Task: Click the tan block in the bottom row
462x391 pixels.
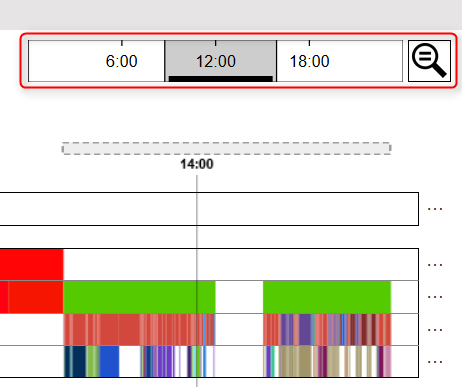Action: (x=305, y=362)
